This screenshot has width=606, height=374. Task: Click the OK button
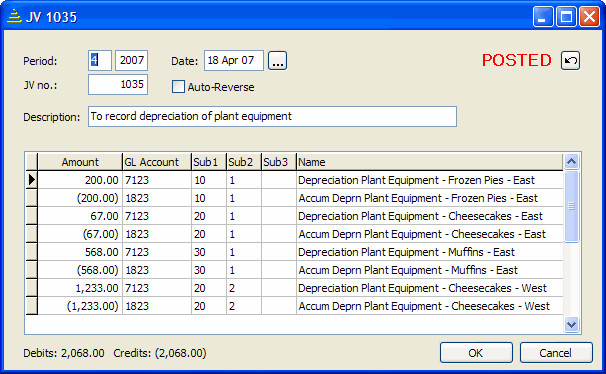point(476,353)
